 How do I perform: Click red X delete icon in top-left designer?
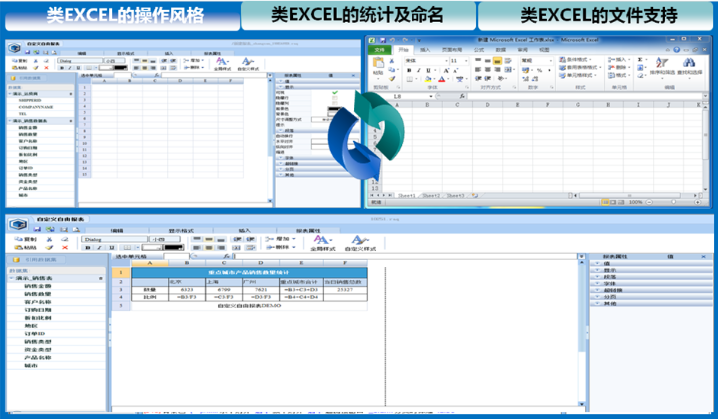click(x=46, y=68)
